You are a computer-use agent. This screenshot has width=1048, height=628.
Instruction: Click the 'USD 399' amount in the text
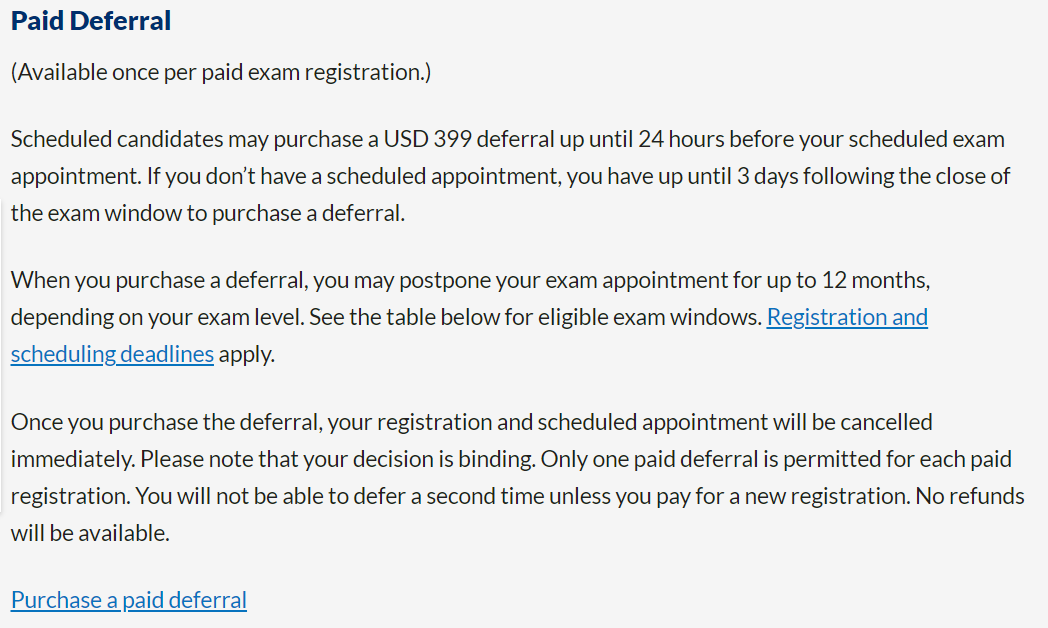(x=428, y=139)
